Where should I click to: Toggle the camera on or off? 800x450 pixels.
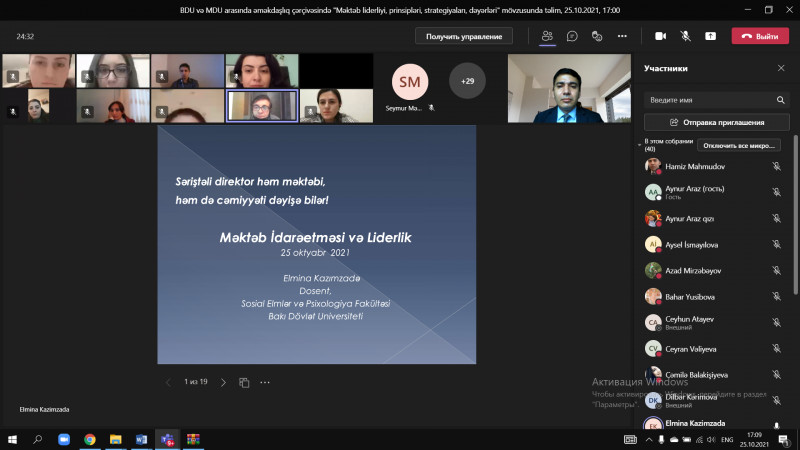click(660, 35)
